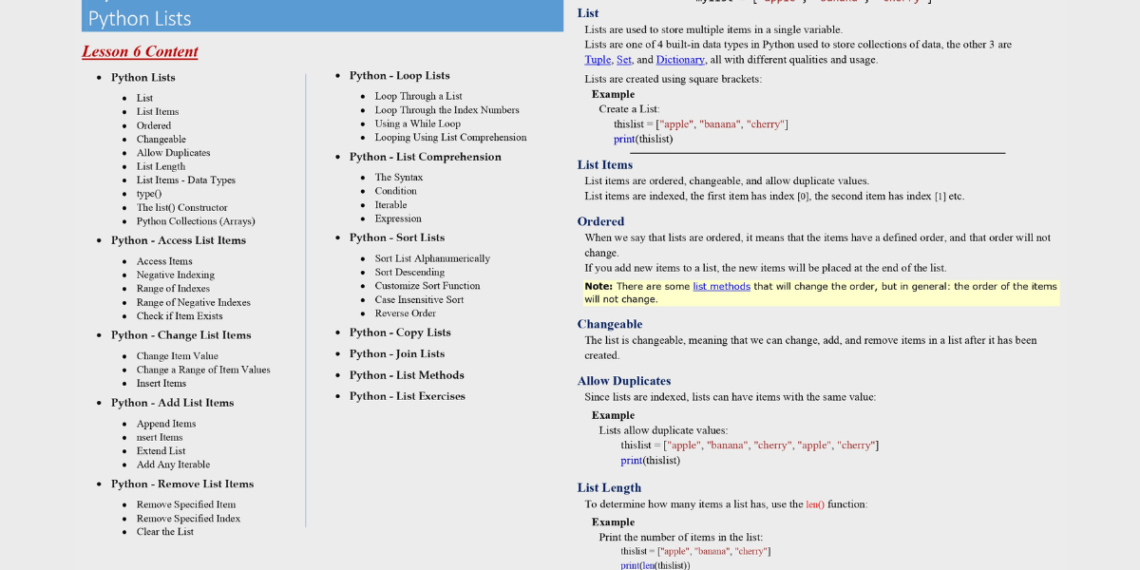Click 'Extend List' bullet

[161, 451]
